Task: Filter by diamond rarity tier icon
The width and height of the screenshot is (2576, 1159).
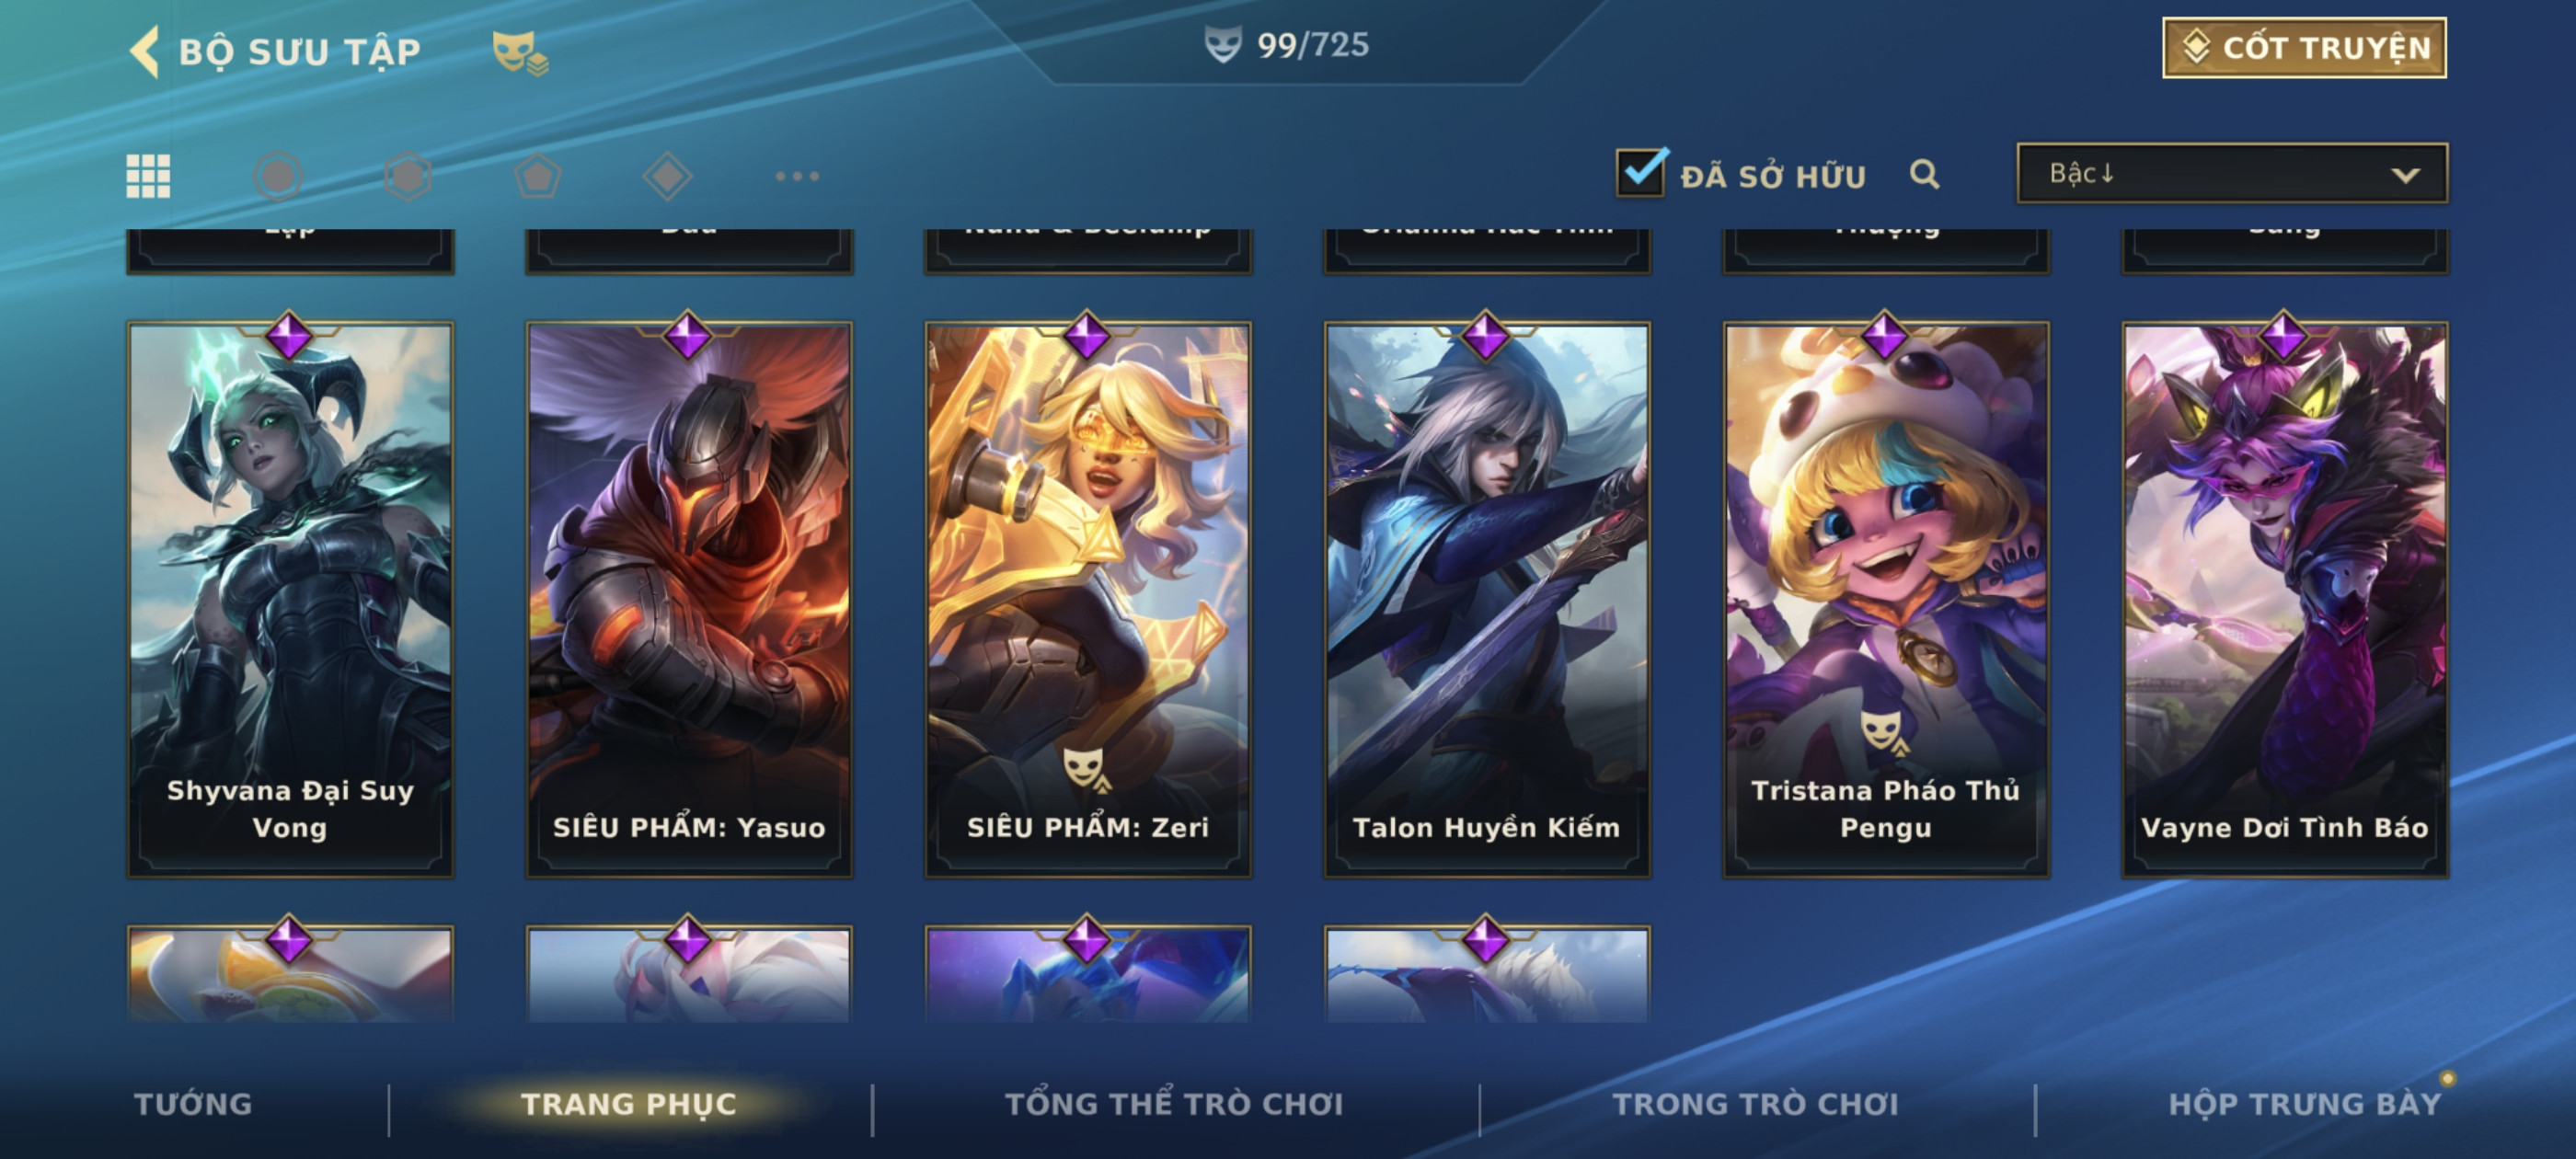Action: coord(668,176)
